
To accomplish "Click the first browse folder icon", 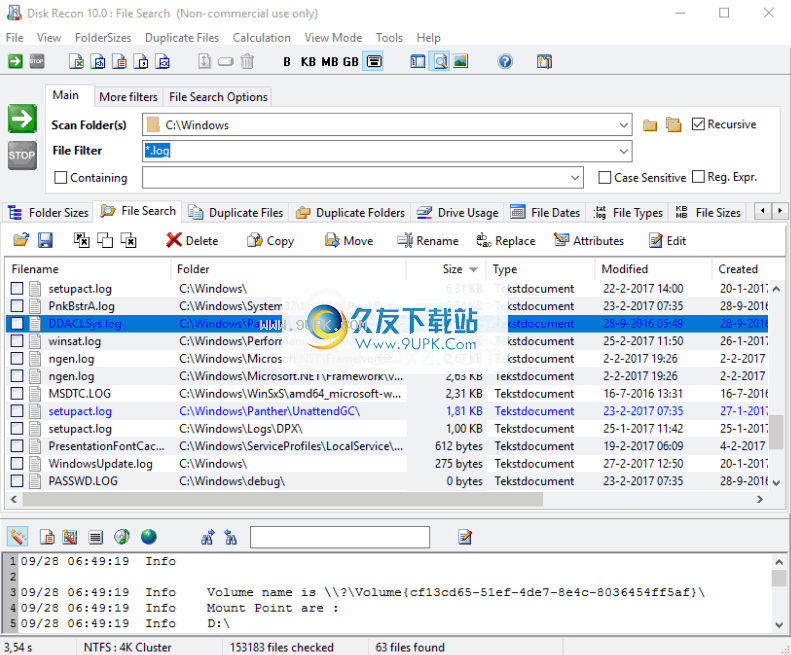I will 650,125.
